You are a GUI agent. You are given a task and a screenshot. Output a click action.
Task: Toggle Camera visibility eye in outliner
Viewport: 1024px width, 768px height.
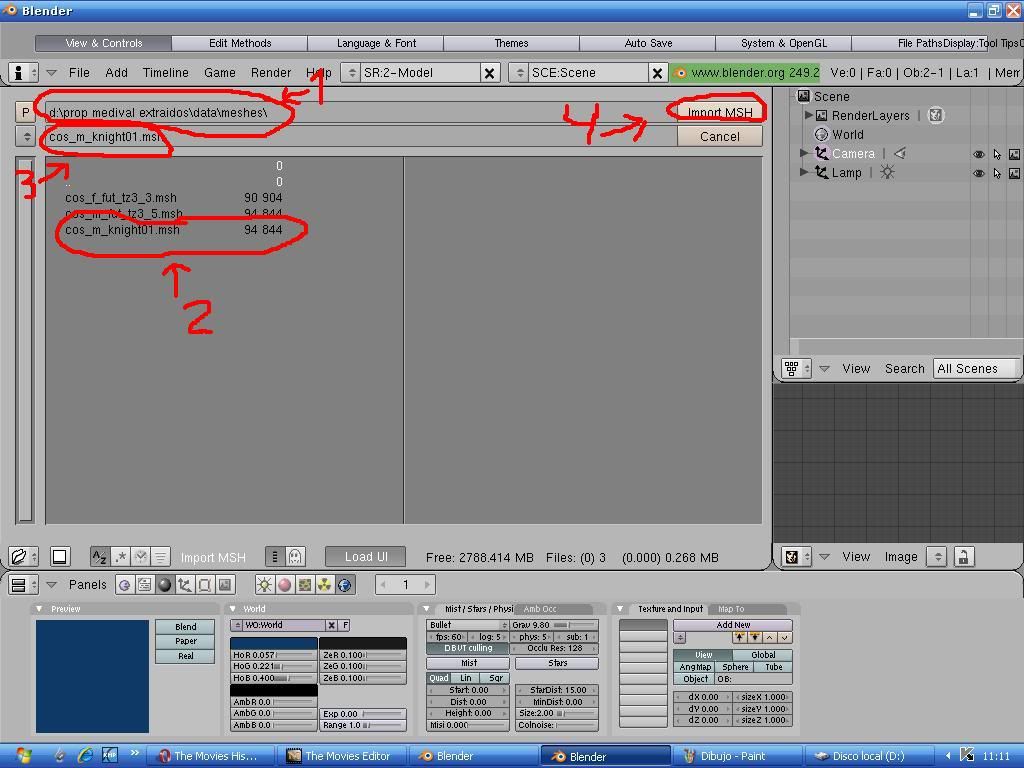pos(978,155)
